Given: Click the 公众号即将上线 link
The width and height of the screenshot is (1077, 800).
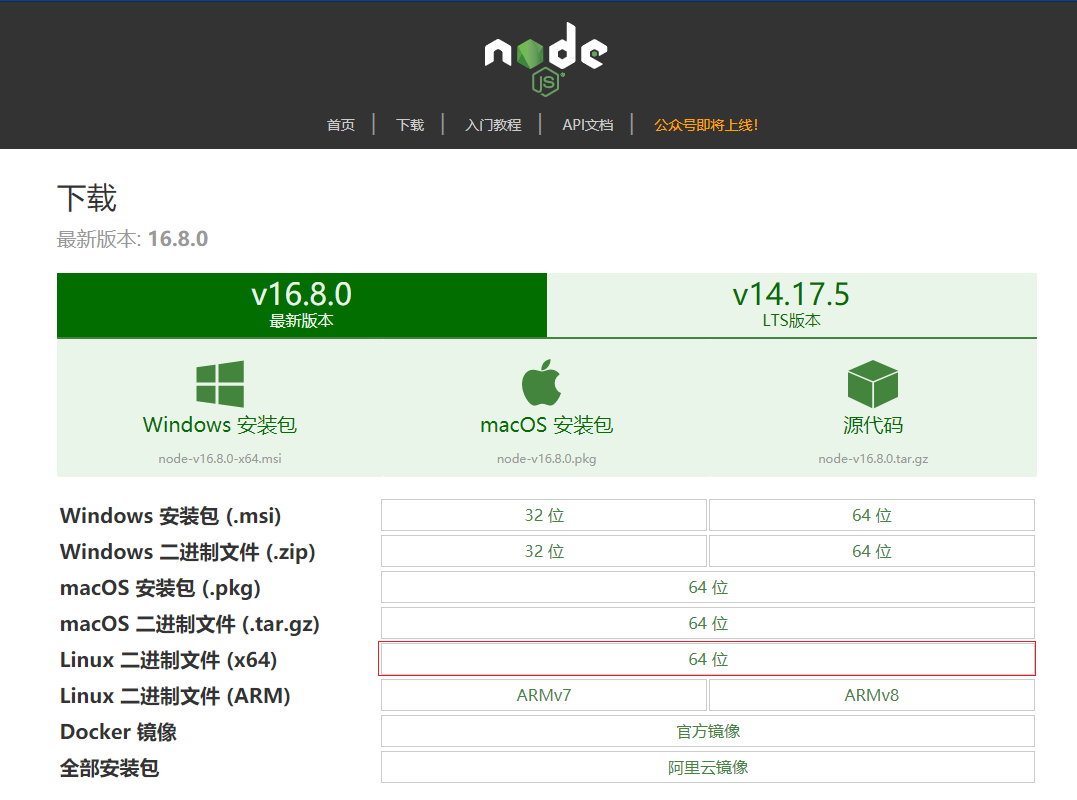Looking at the screenshot, I should (705, 124).
